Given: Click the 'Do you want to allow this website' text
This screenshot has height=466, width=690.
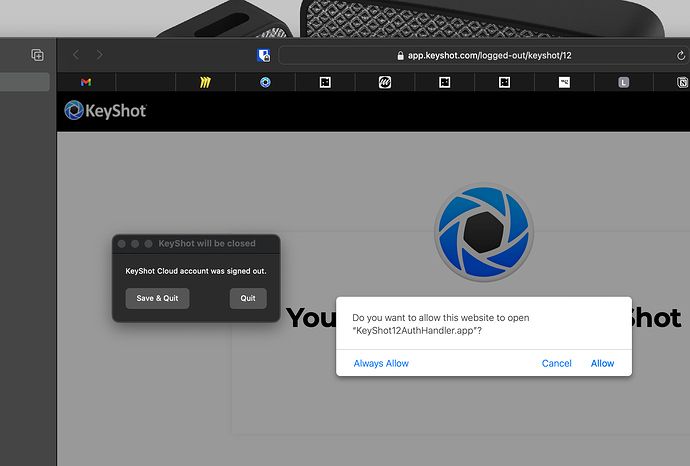Looking at the screenshot, I should (x=440, y=324).
